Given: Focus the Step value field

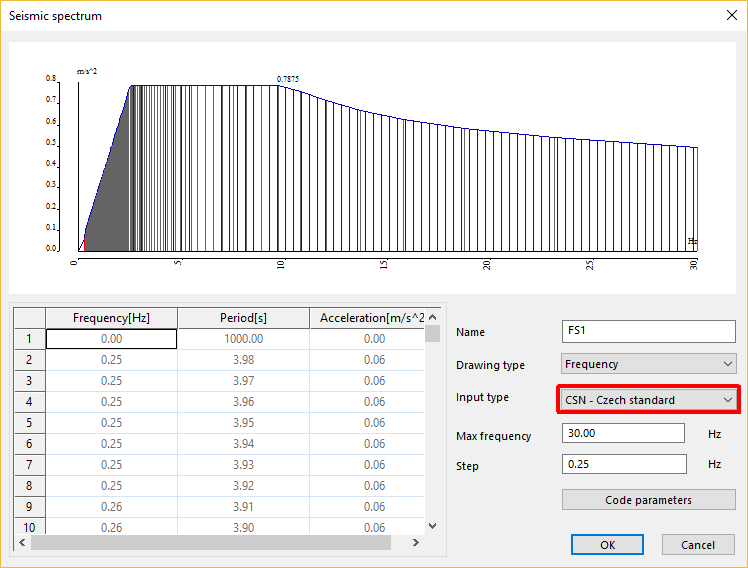Looking at the screenshot, I should point(624,464).
